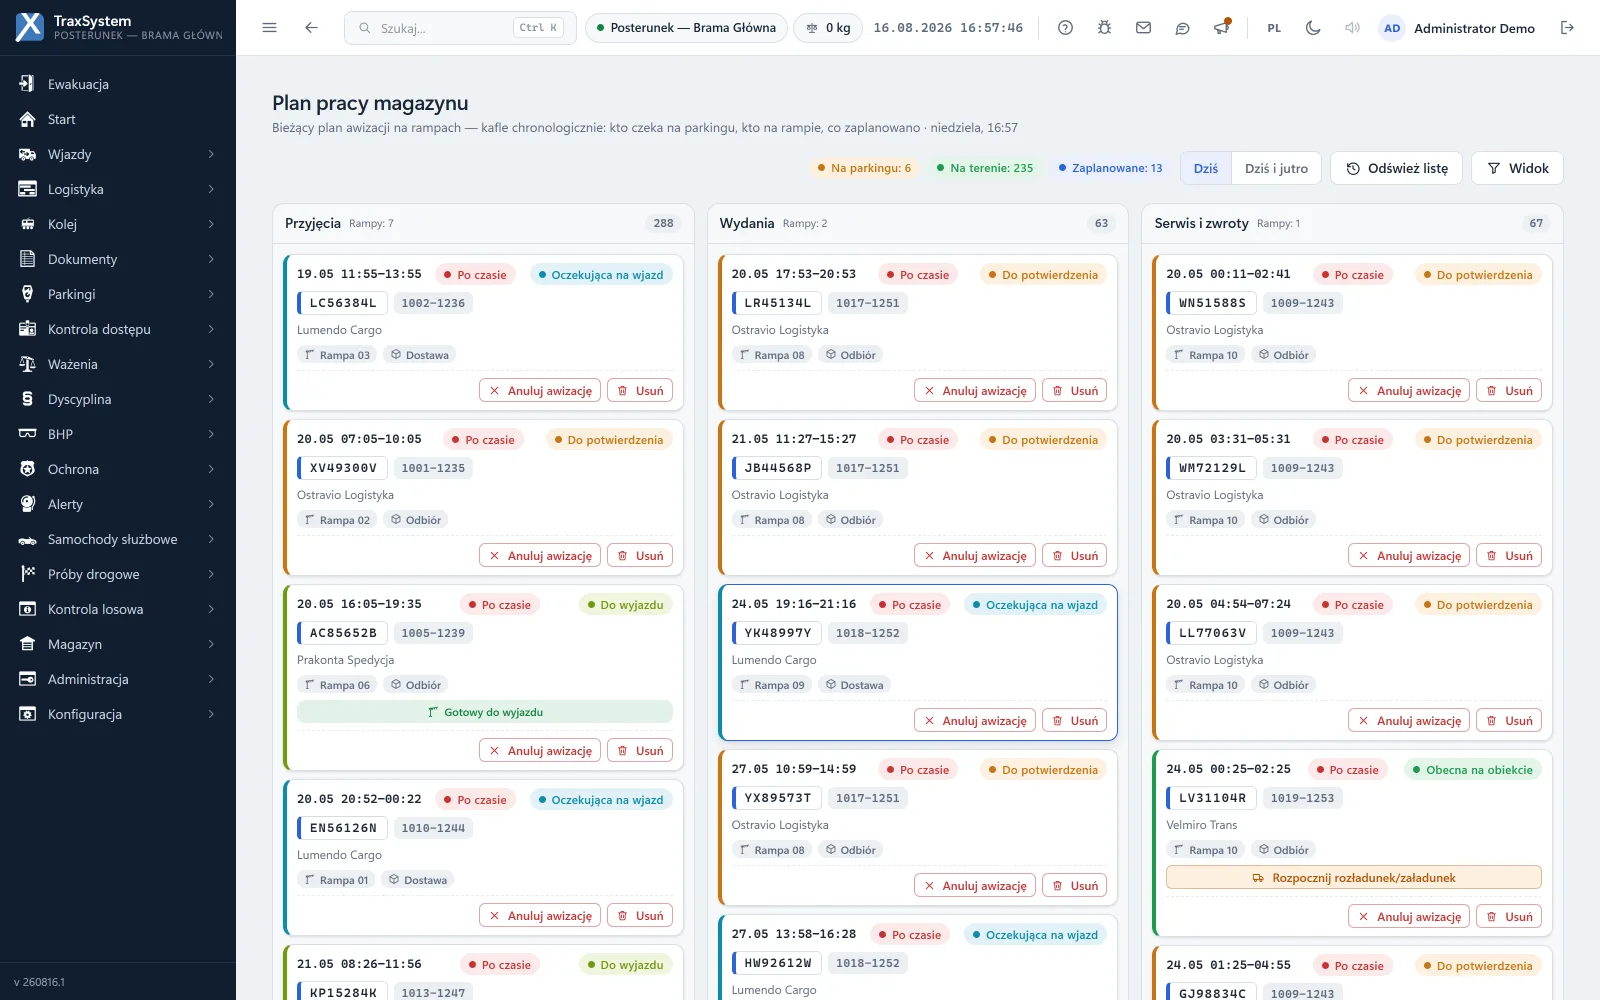
Task: Click Gotowy do wyjazdu for AC85652B
Action: 485,712
